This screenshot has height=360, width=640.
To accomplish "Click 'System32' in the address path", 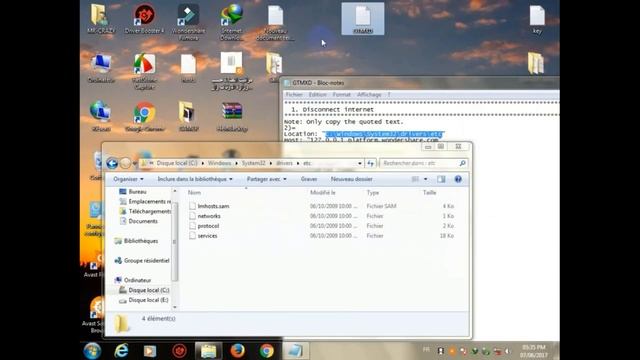I will tap(253, 163).
